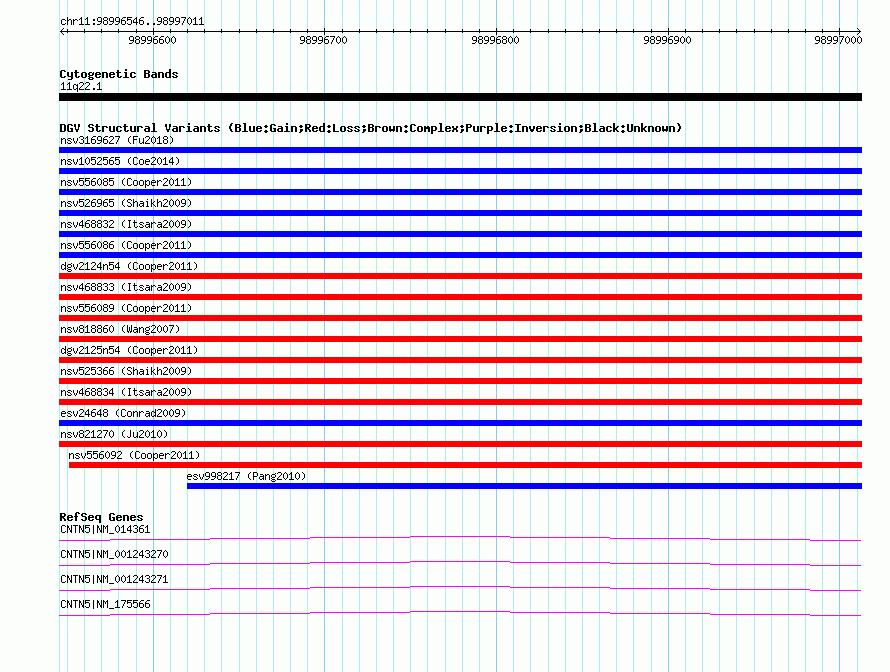
Task: Click the Cytogenetic Bands track title
Action: (119, 74)
